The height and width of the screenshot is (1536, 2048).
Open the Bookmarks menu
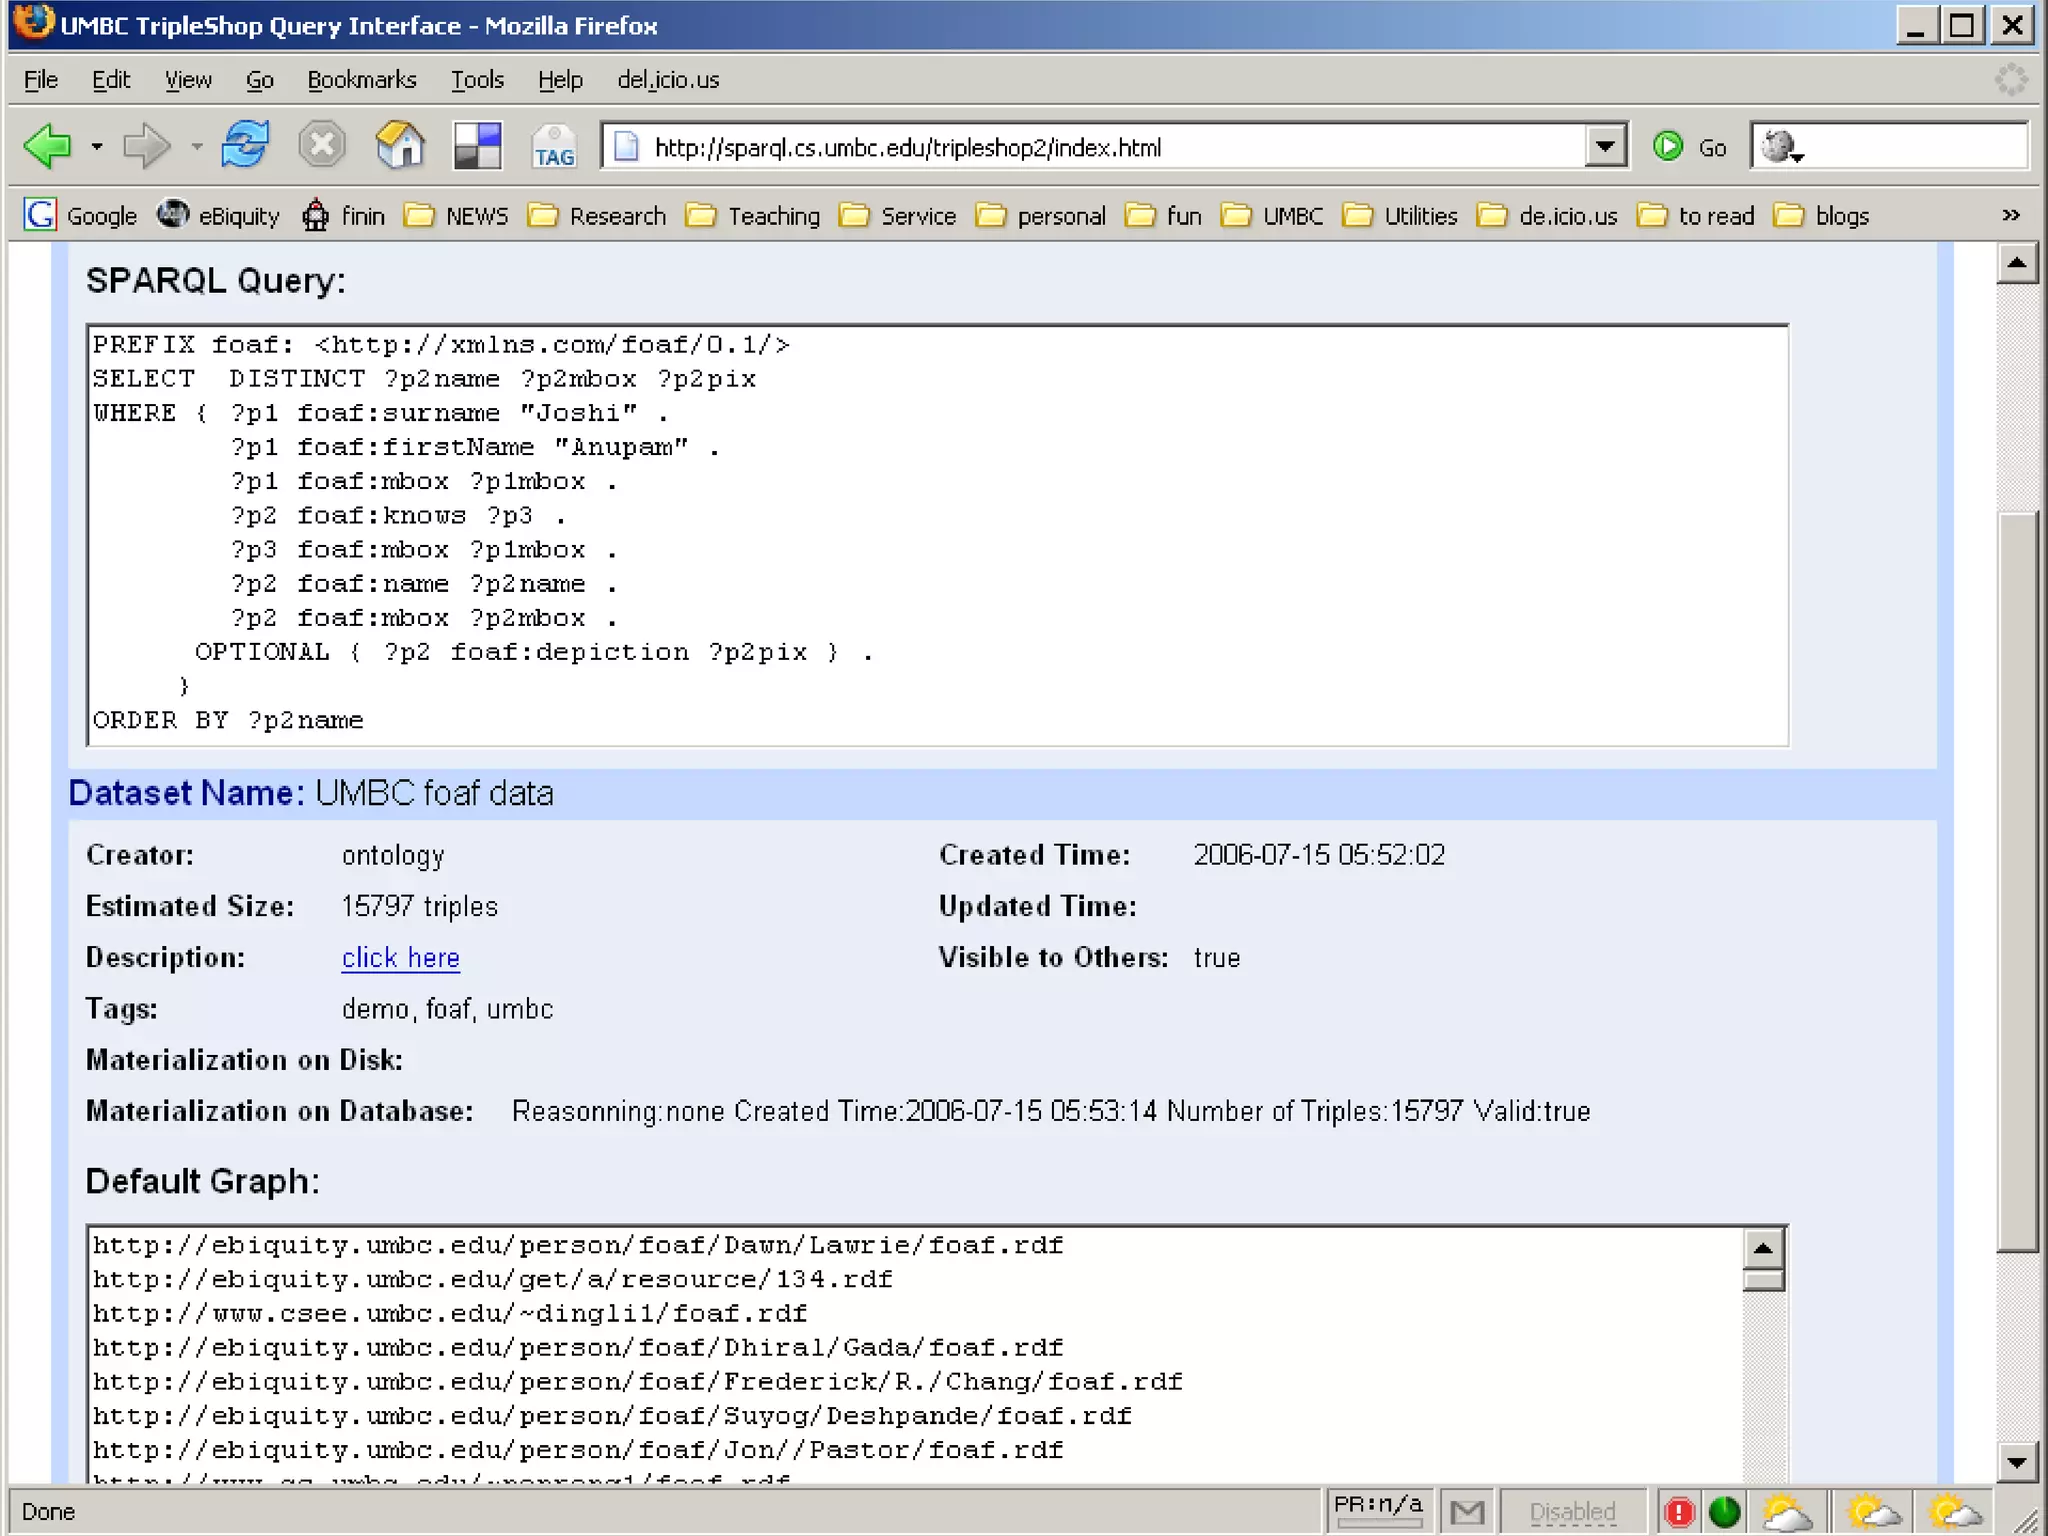[361, 80]
